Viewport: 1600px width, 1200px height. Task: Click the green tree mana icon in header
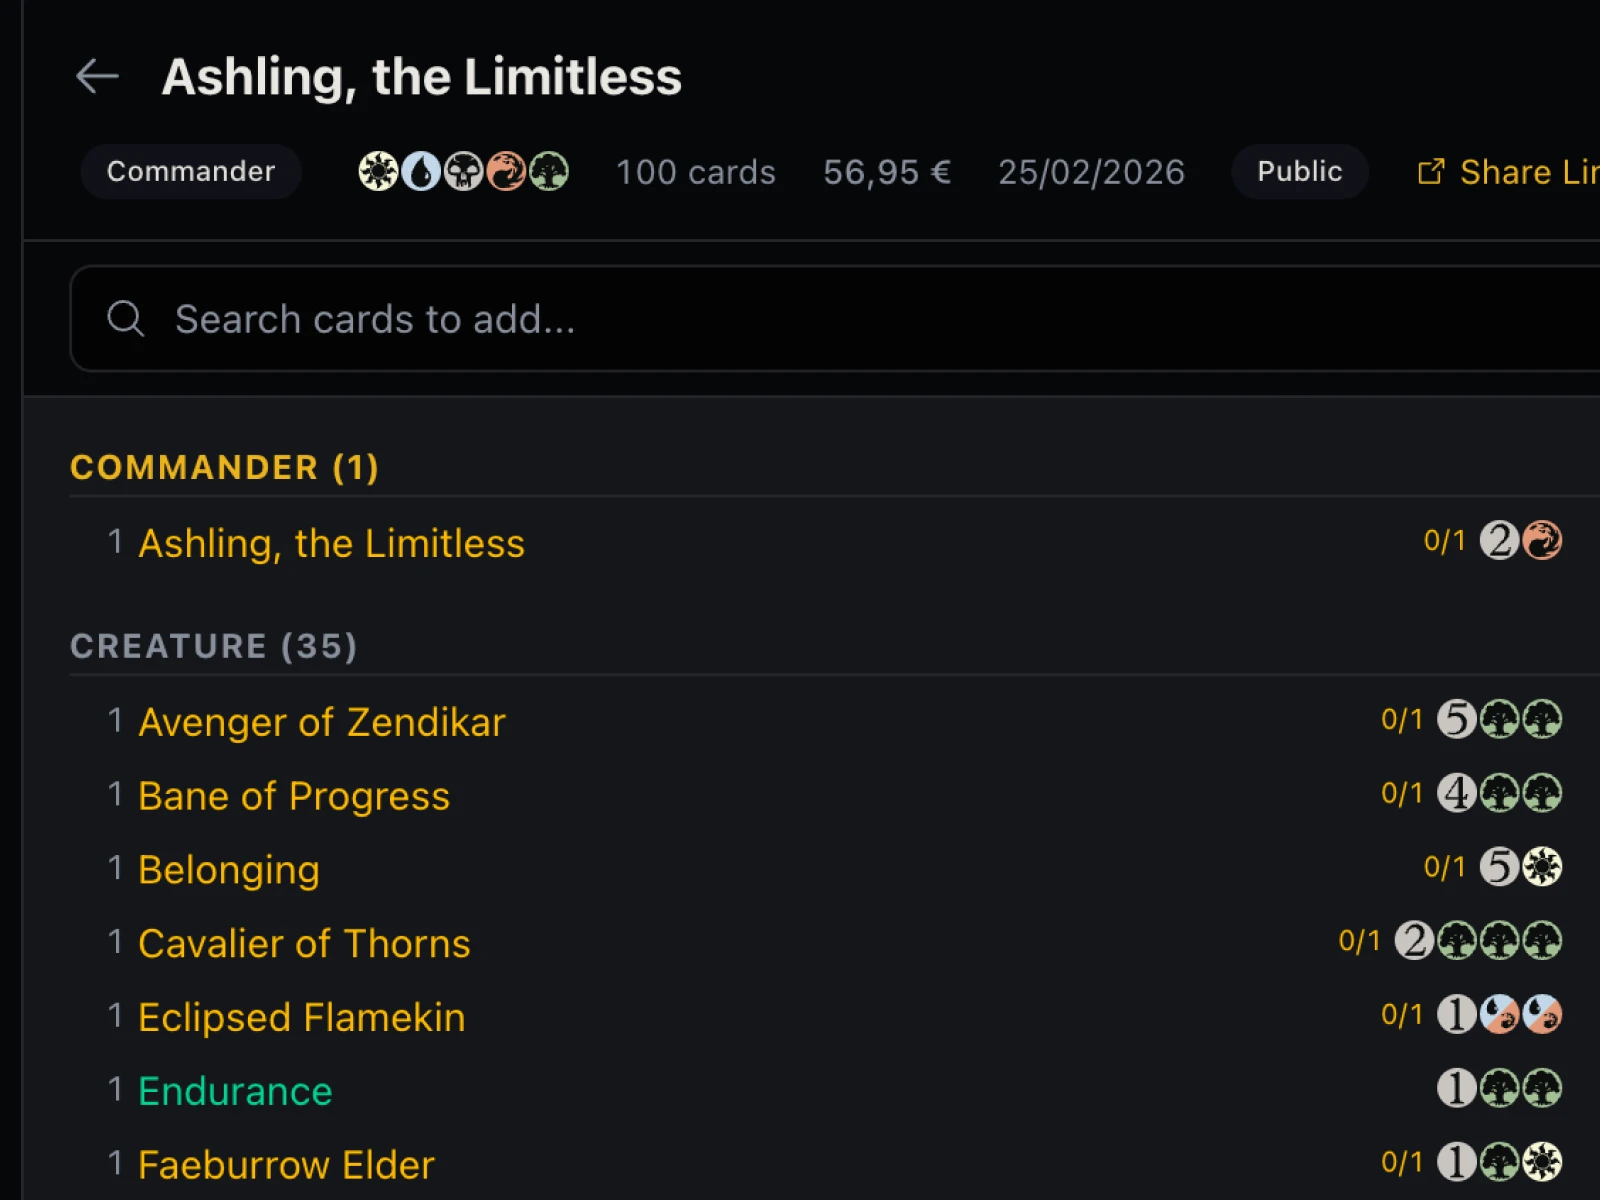549,172
